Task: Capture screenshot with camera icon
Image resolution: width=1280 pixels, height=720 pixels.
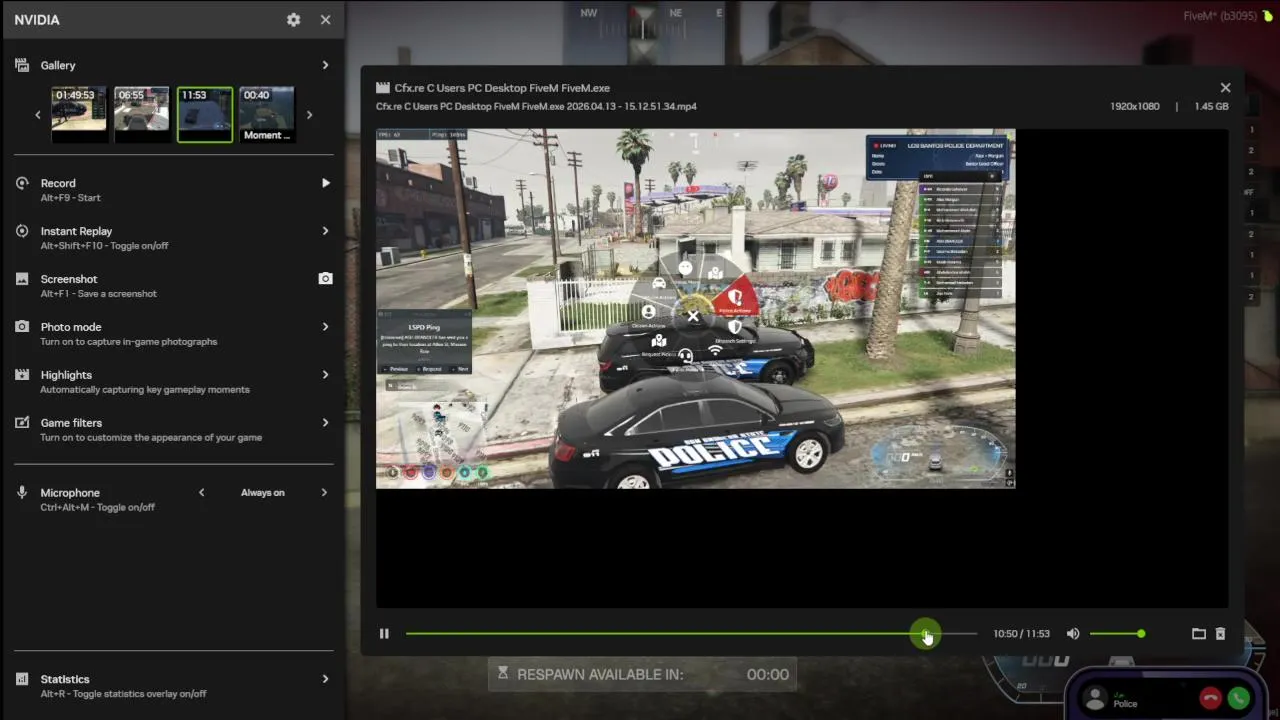Action: (x=325, y=279)
